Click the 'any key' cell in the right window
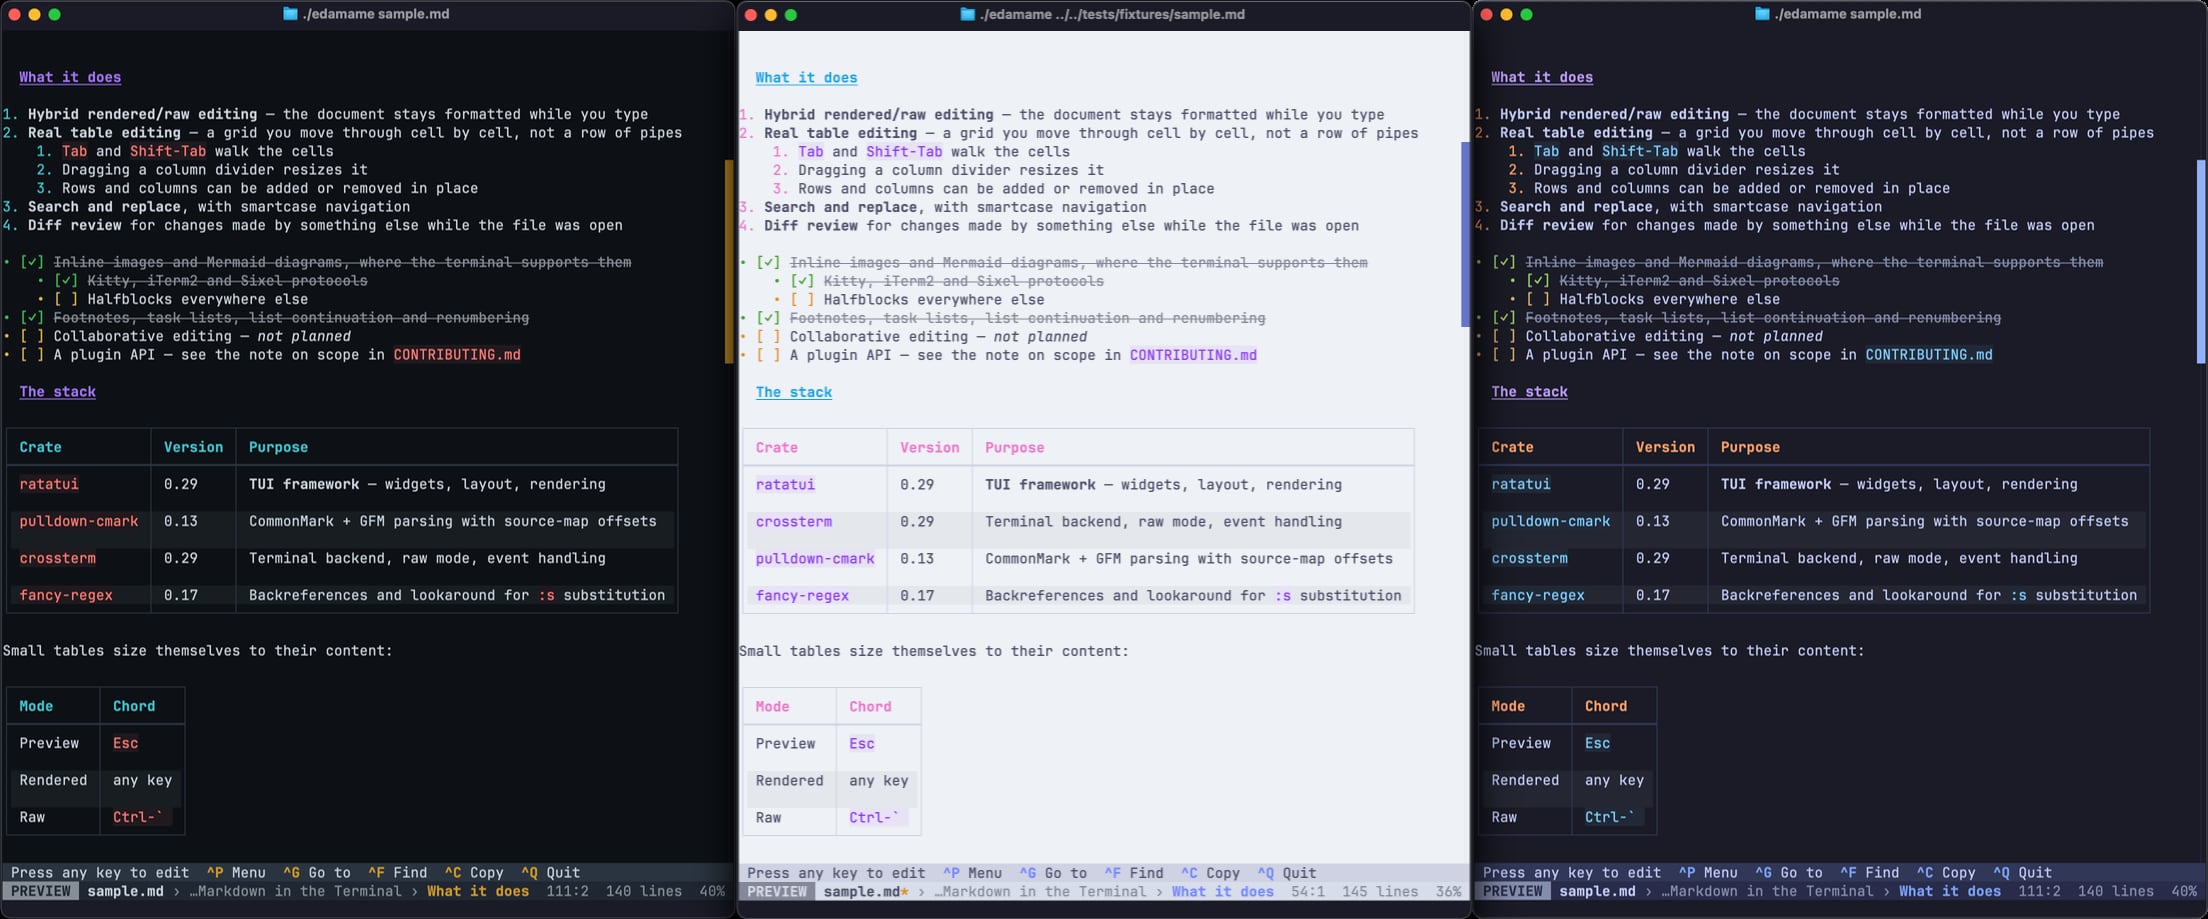Screen dimensions: 2208x919 pos(1614,780)
